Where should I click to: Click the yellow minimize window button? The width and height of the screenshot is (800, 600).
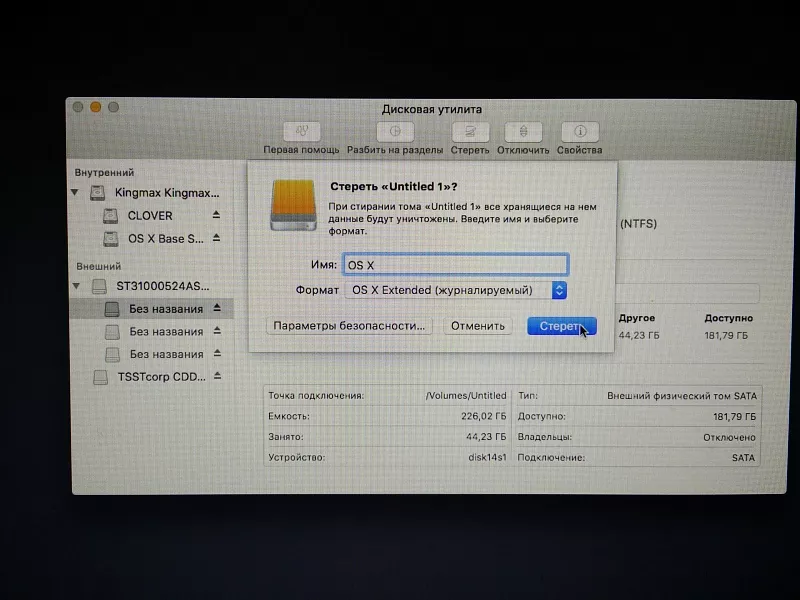click(x=95, y=107)
